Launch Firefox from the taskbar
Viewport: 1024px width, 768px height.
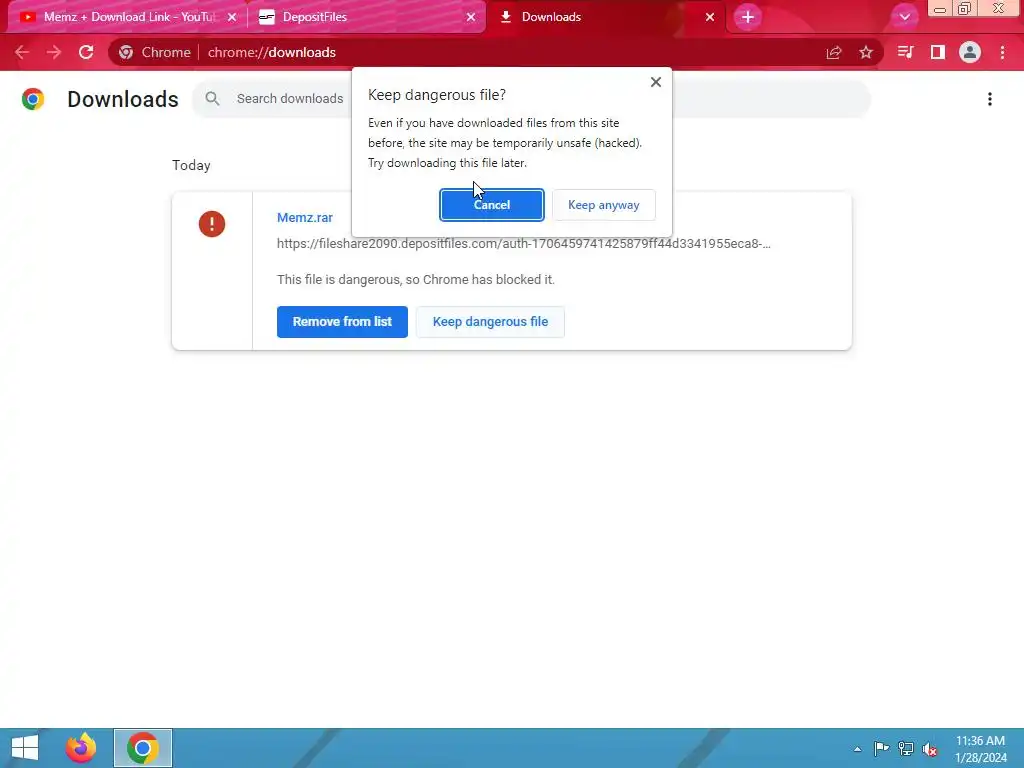81,748
